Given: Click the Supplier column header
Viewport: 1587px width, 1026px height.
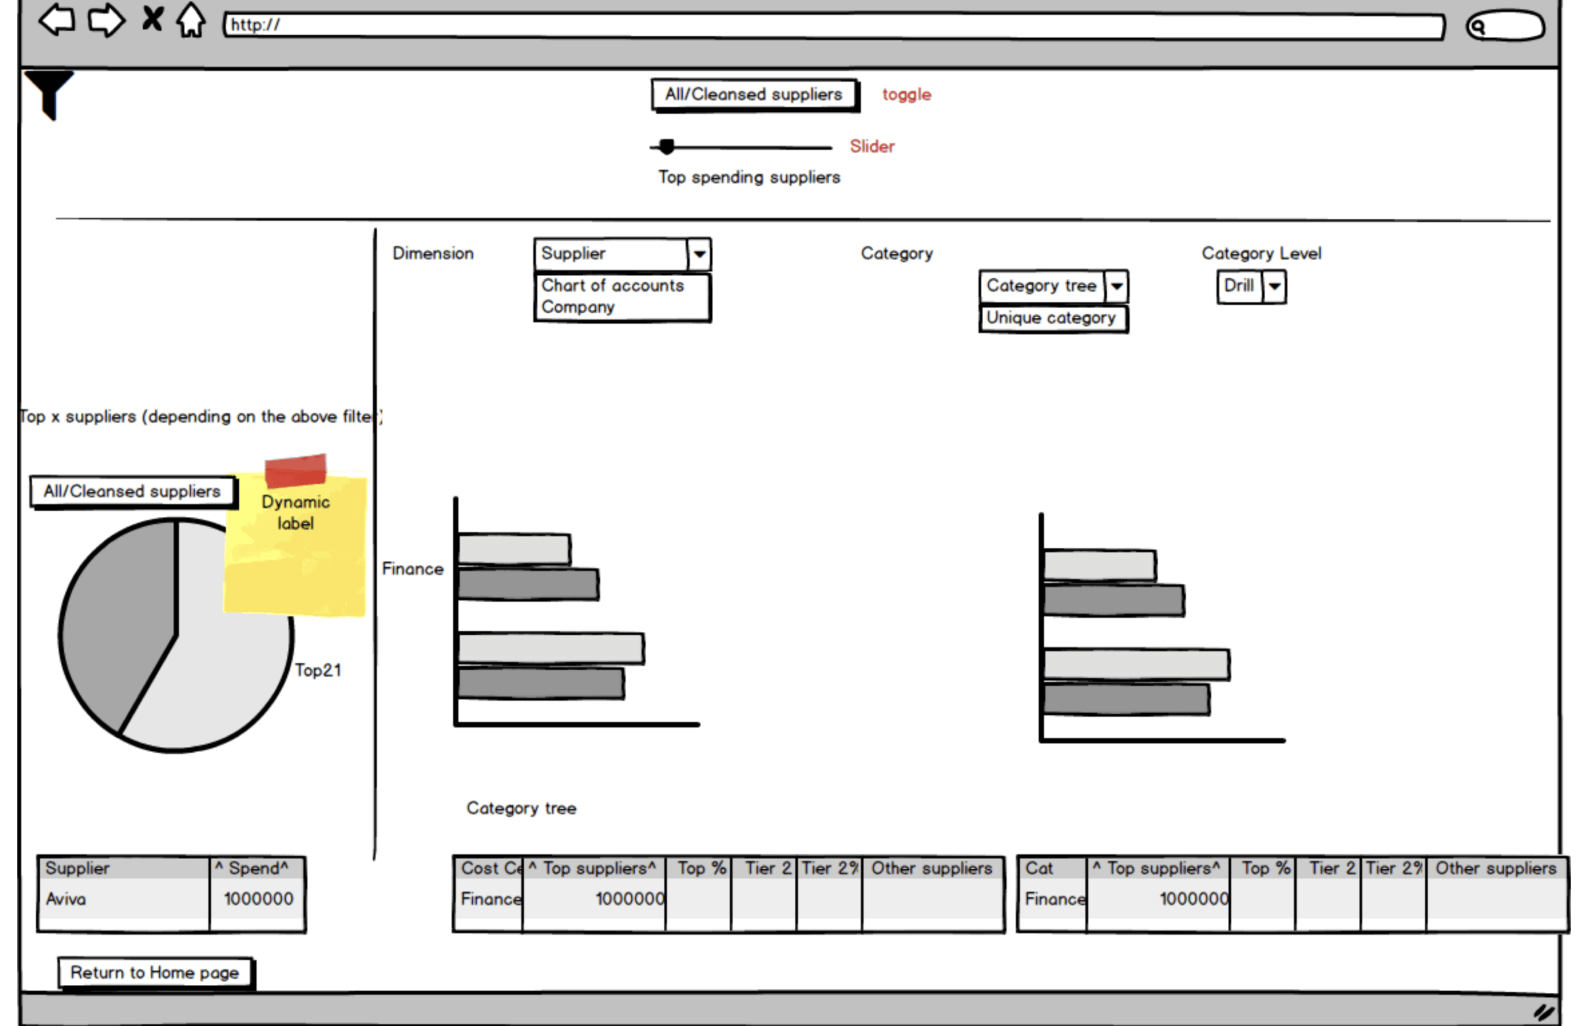Looking at the screenshot, I should tap(124, 868).
